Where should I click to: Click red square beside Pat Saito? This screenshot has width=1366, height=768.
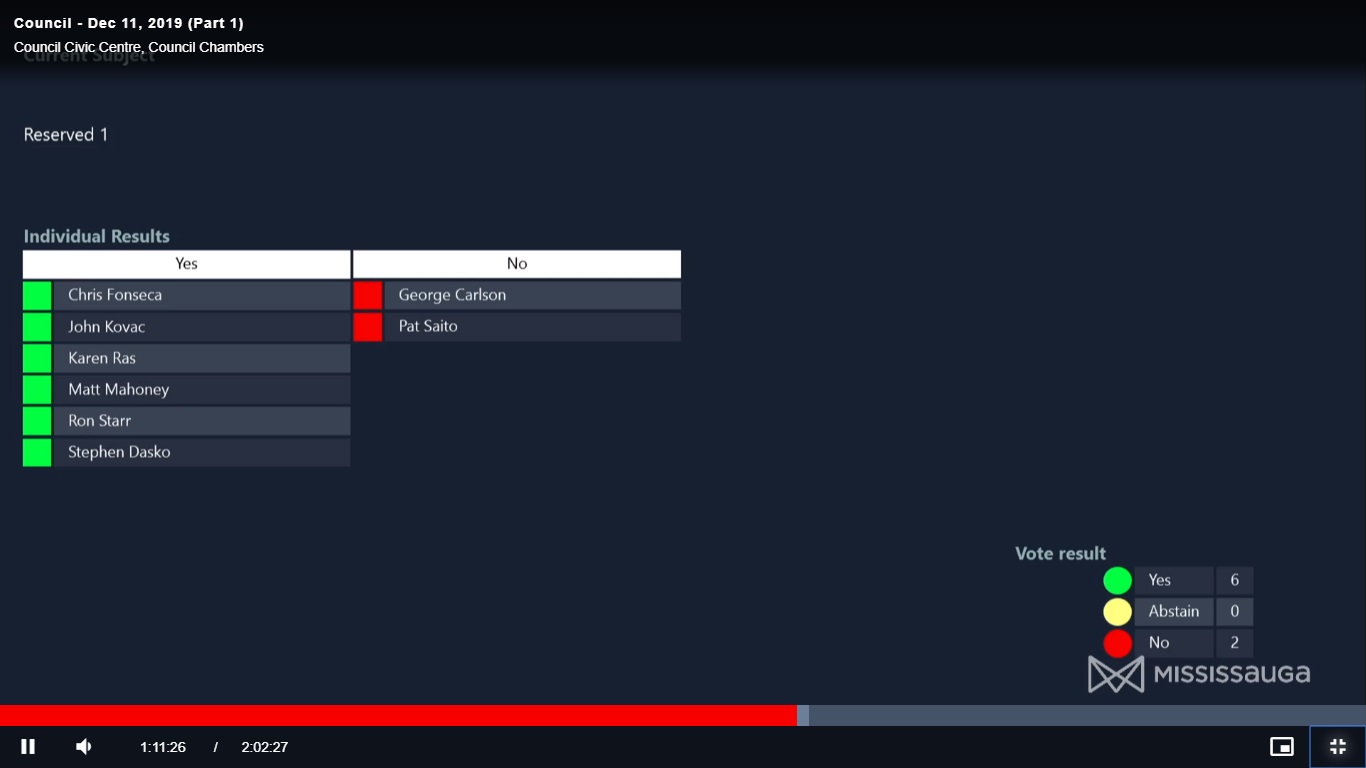coord(368,327)
